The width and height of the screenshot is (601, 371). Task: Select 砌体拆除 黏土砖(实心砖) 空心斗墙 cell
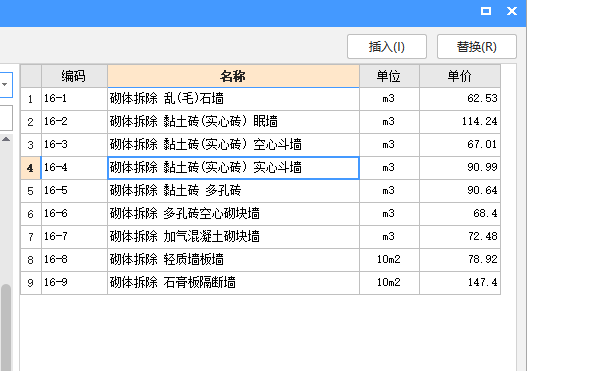pos(233,145)
